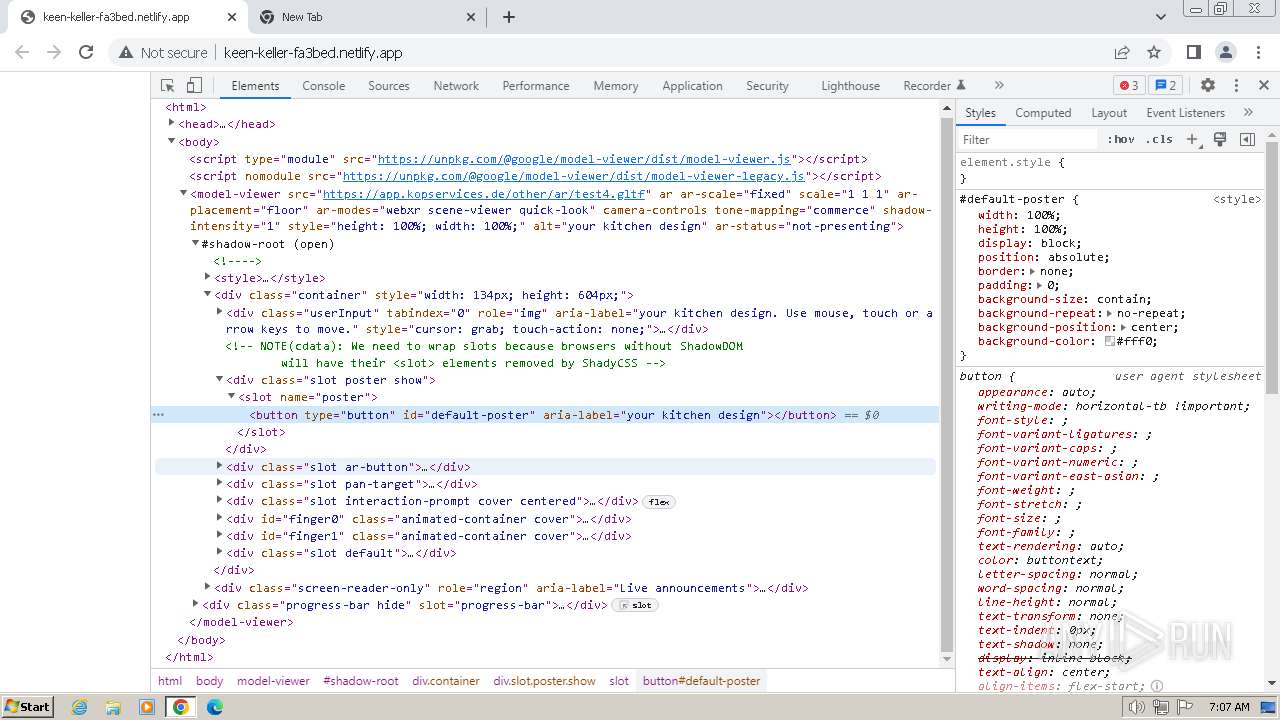Click the slot badge on progress-bar div
Screen dimensions: 1280x720
[636, 605]
